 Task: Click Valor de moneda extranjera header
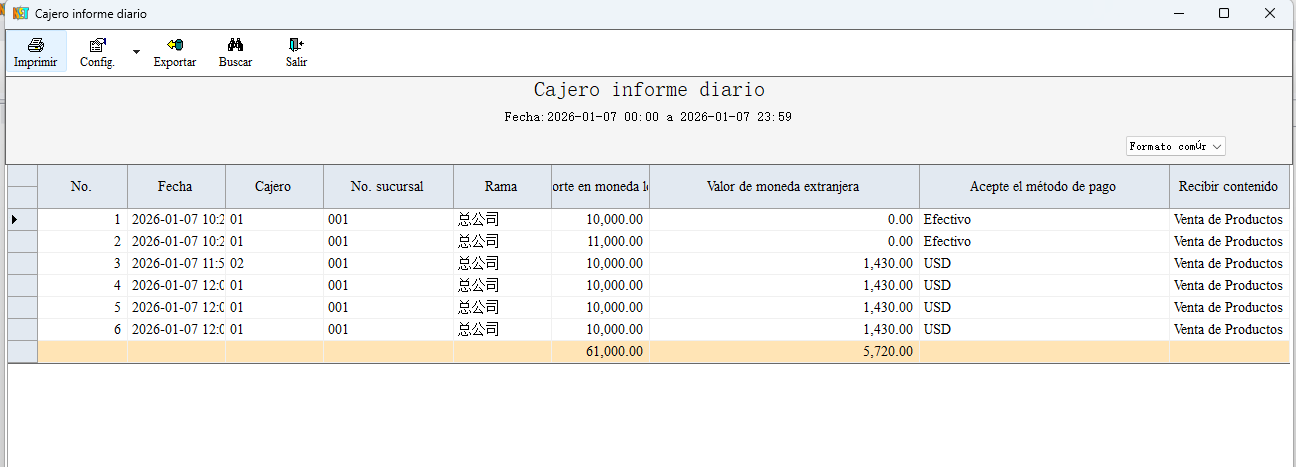click(783, 186)
